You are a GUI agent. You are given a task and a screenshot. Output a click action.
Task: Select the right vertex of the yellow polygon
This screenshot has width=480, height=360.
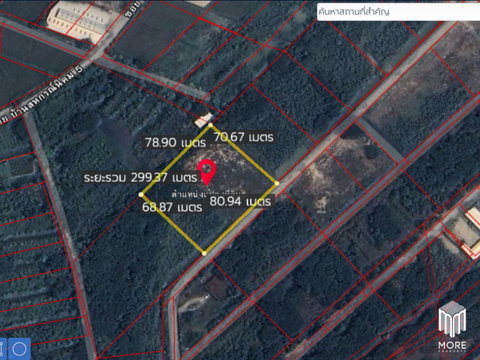tap(277, 183)
